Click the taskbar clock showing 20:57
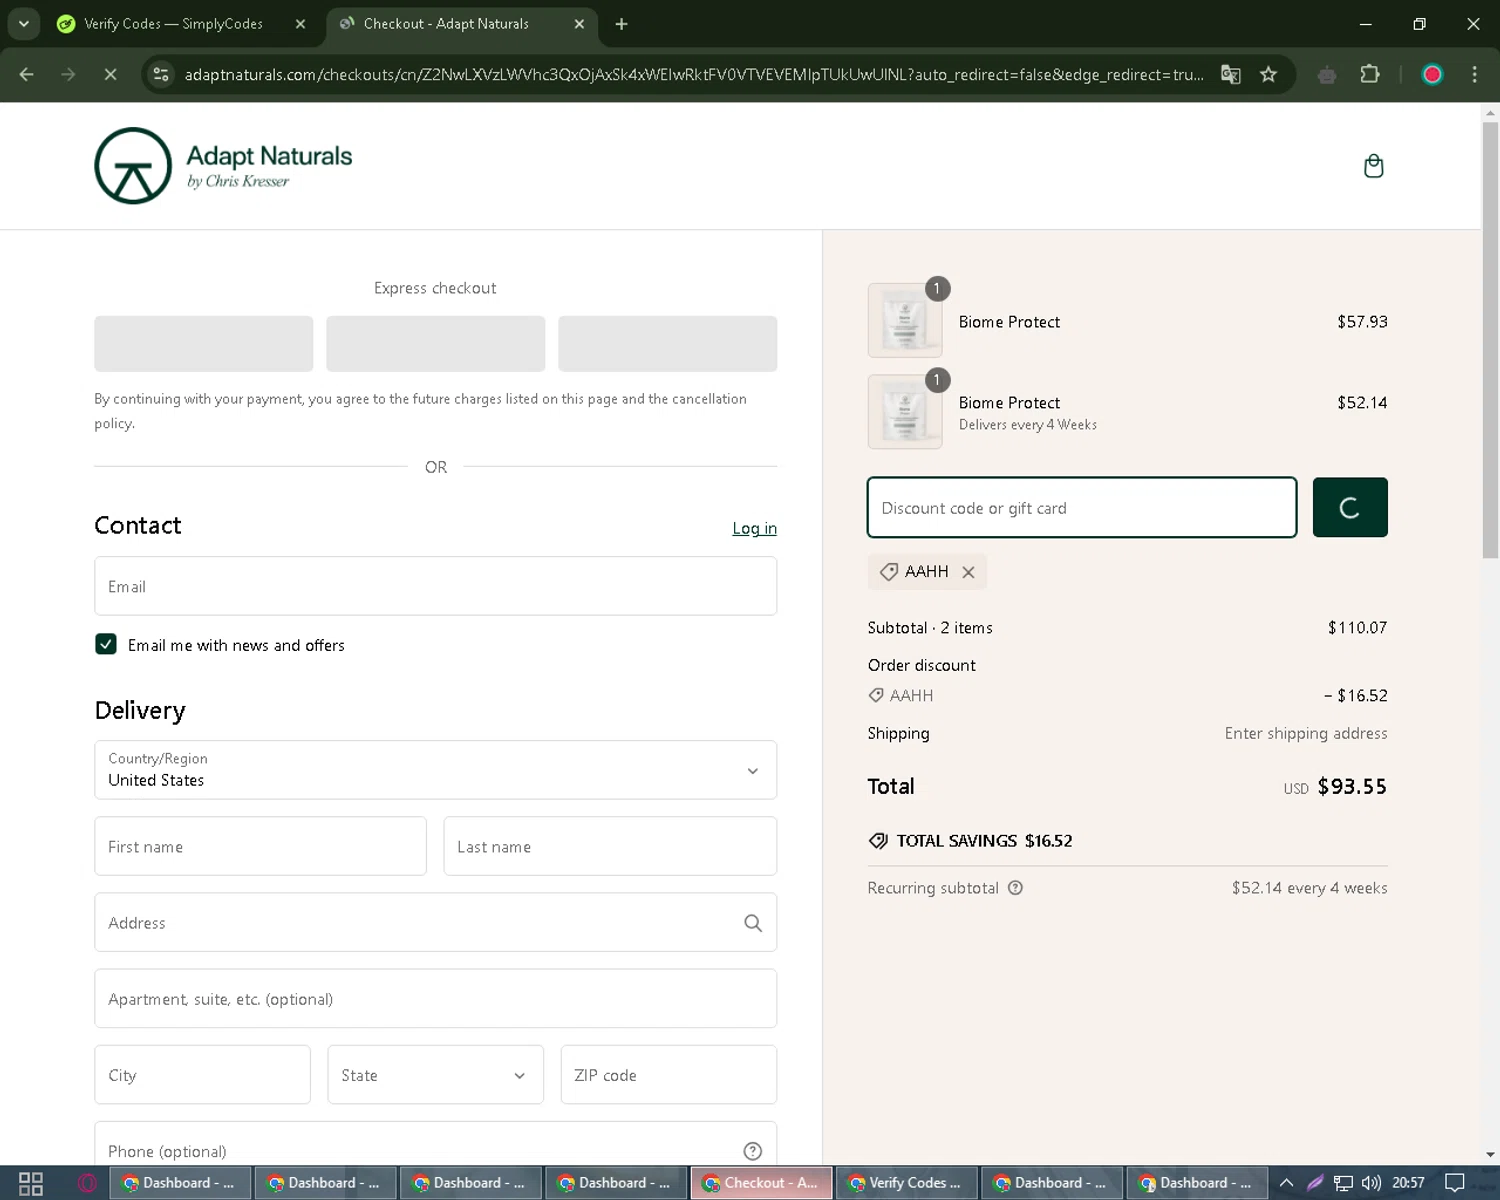The width and height of the screenshot is (1500, 1200). click(1408, 1183)
